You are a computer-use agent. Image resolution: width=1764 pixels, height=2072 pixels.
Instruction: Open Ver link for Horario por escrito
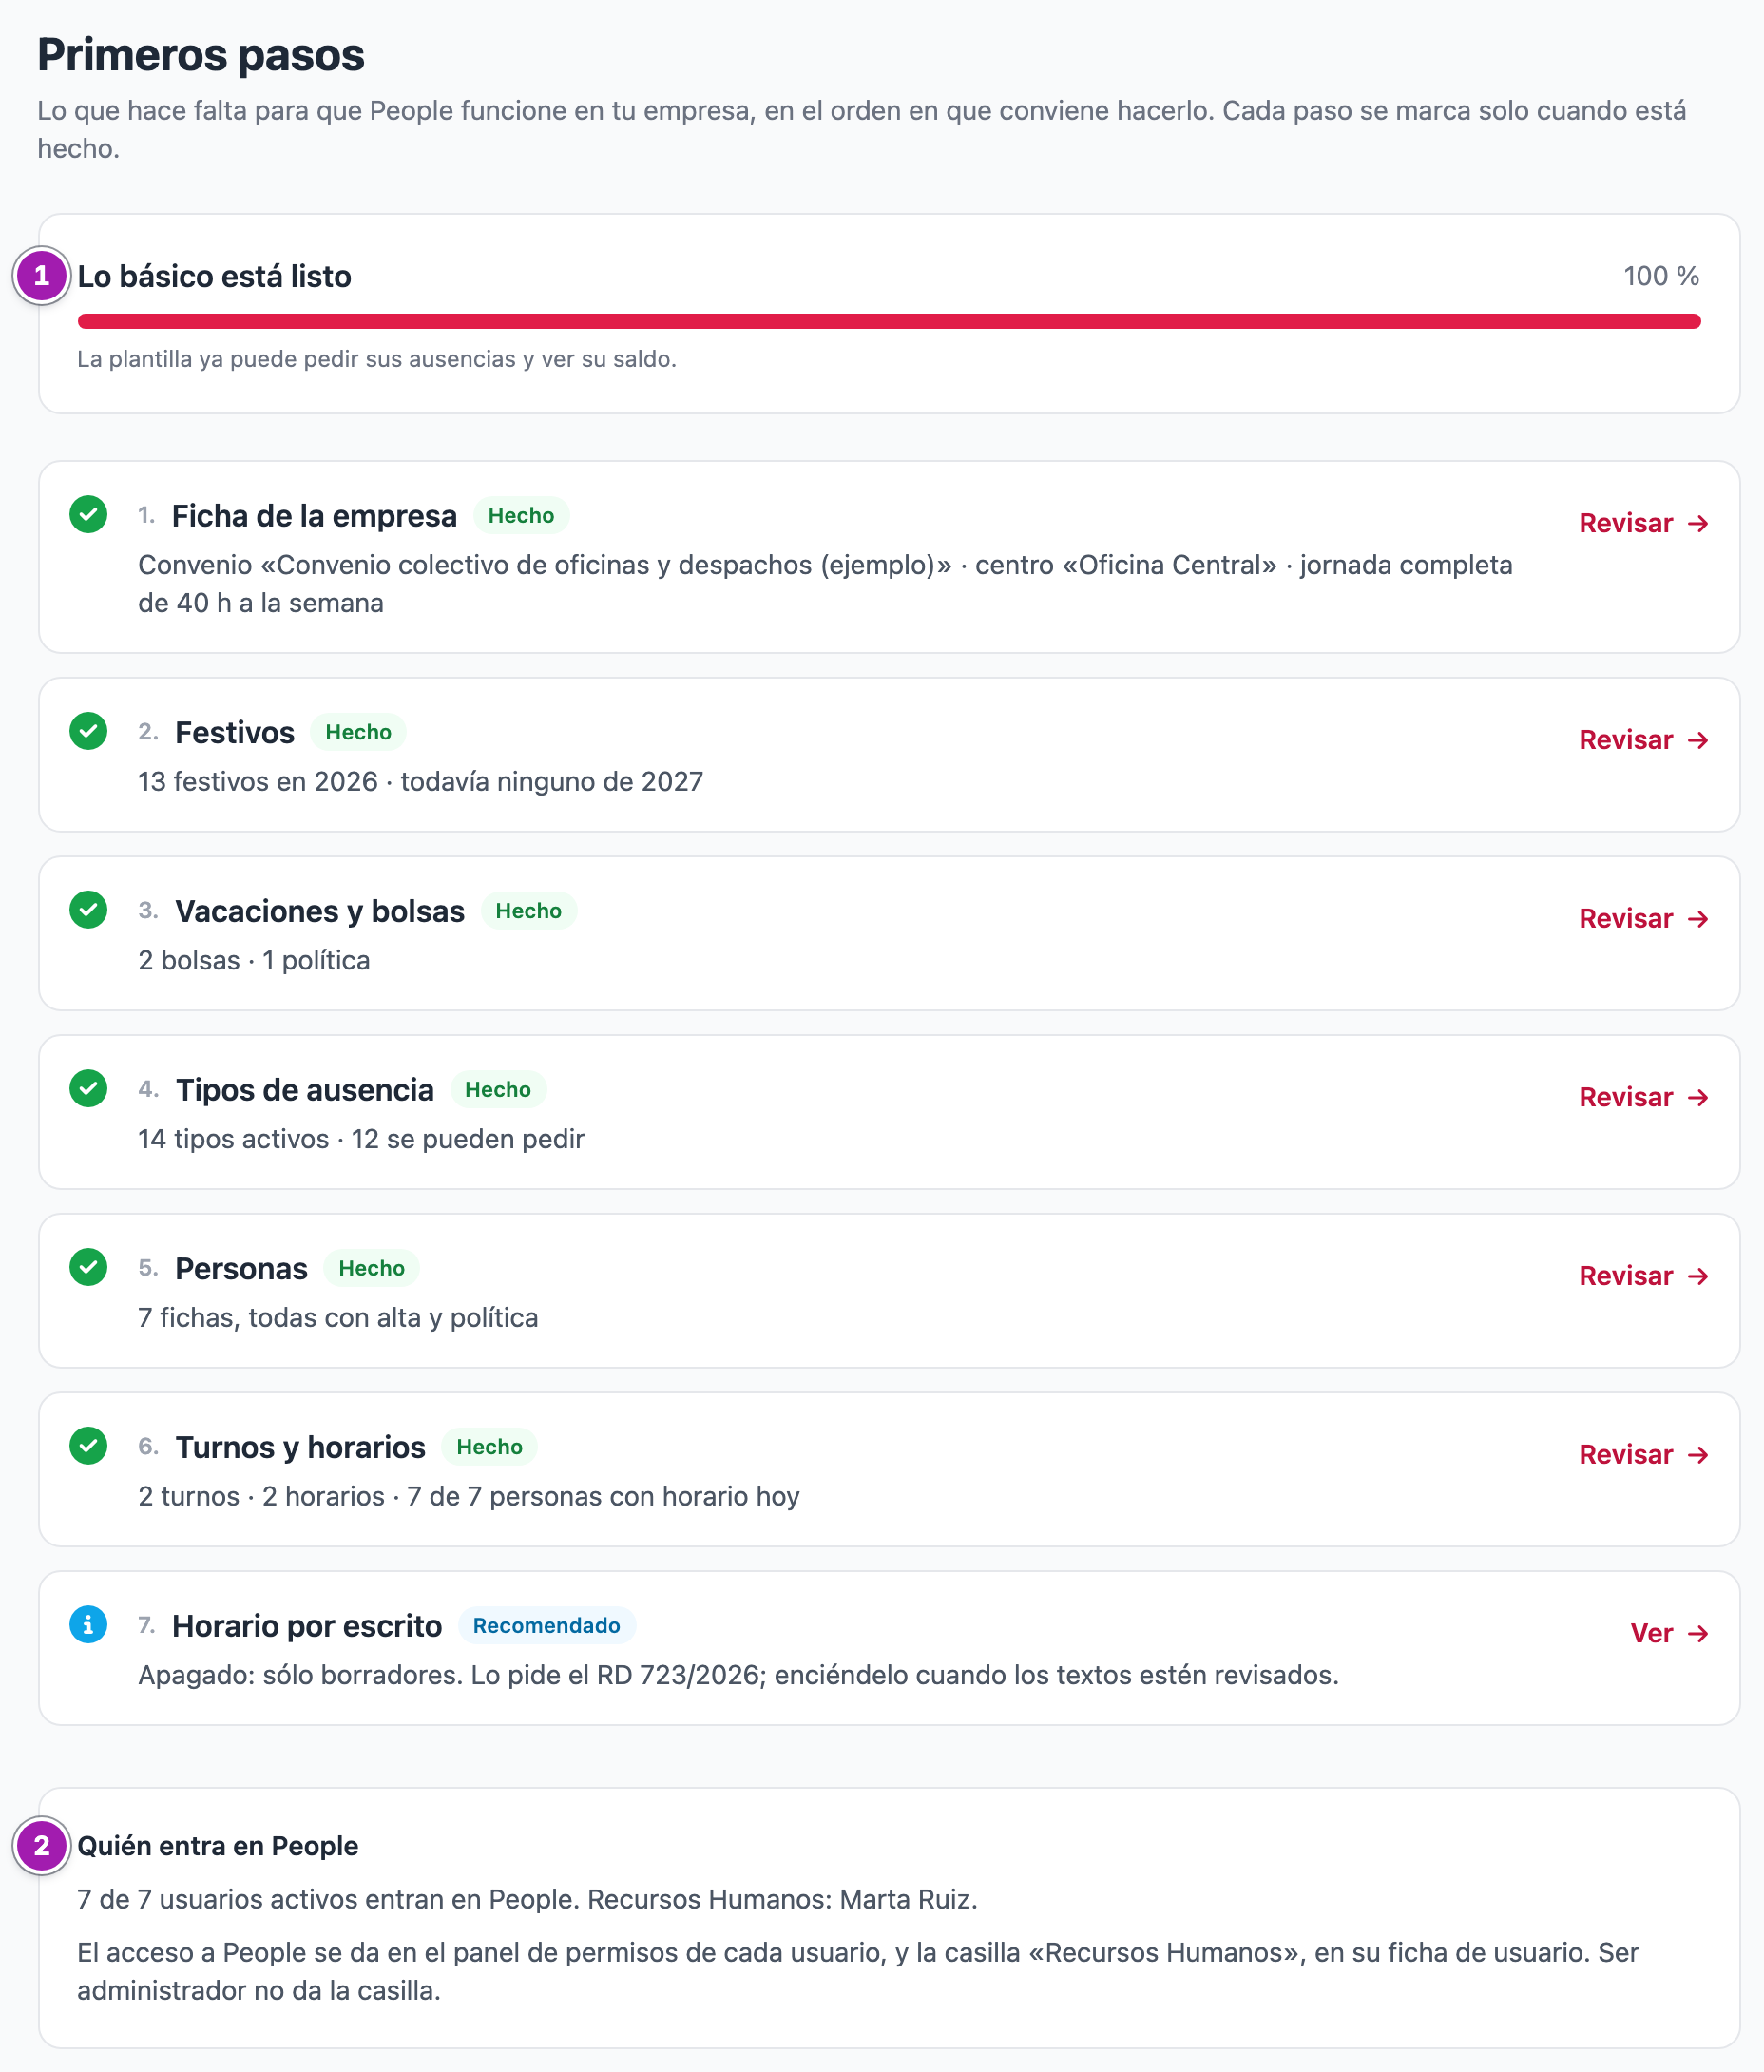(1669, 1634)
